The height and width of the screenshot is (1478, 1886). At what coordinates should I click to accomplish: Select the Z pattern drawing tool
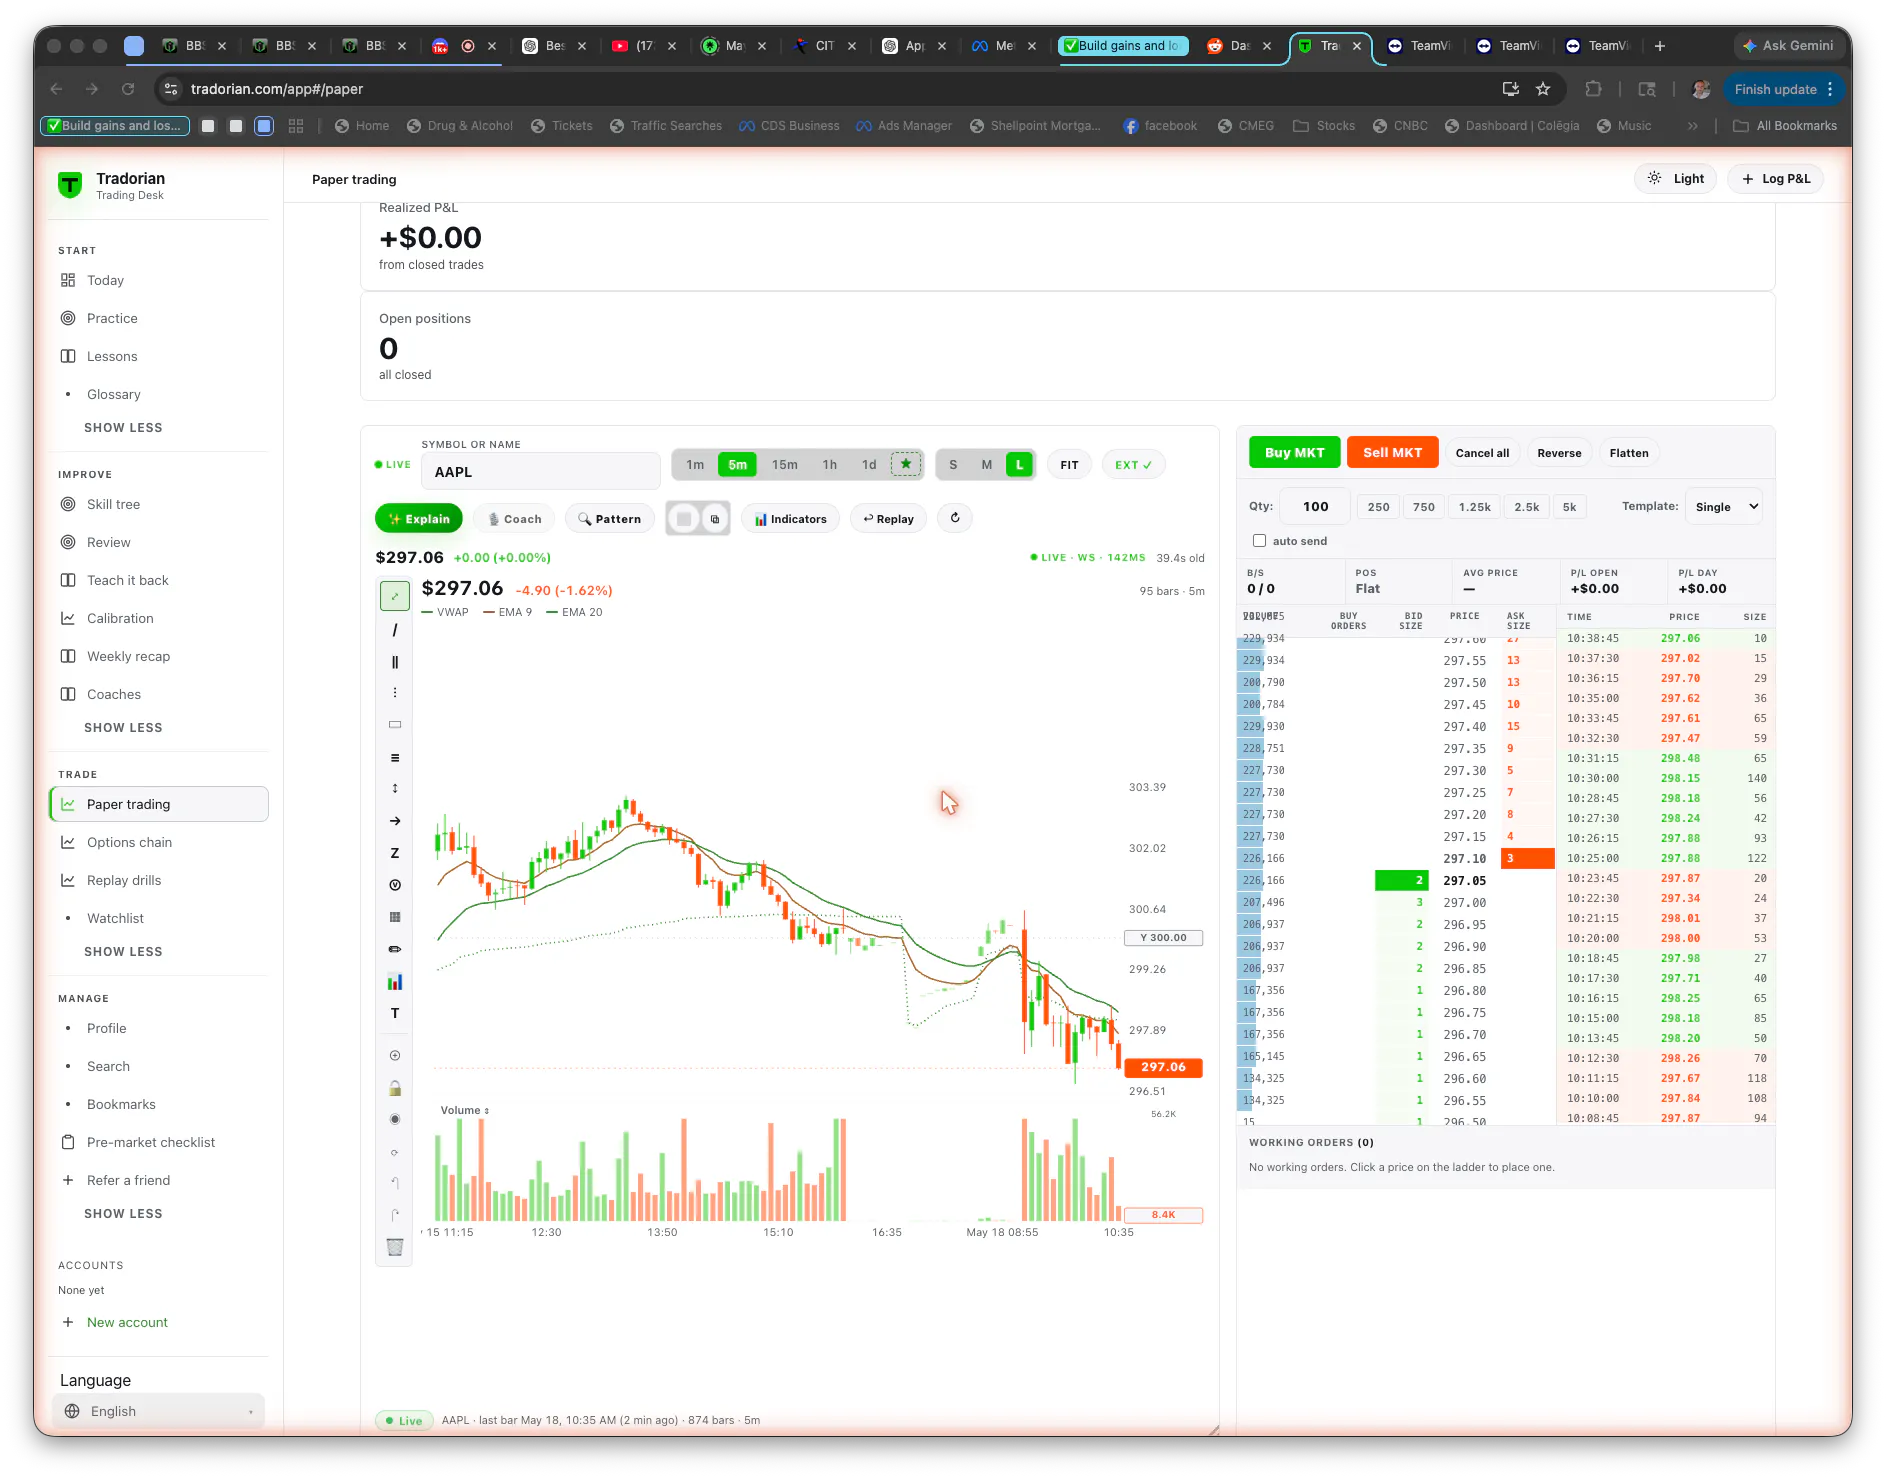coord(395,853)
